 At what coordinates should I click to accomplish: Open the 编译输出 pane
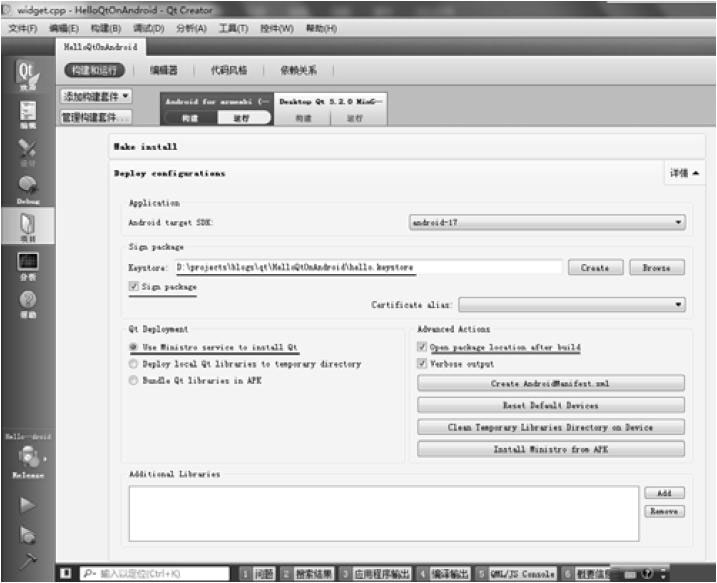tap(443, 573)
